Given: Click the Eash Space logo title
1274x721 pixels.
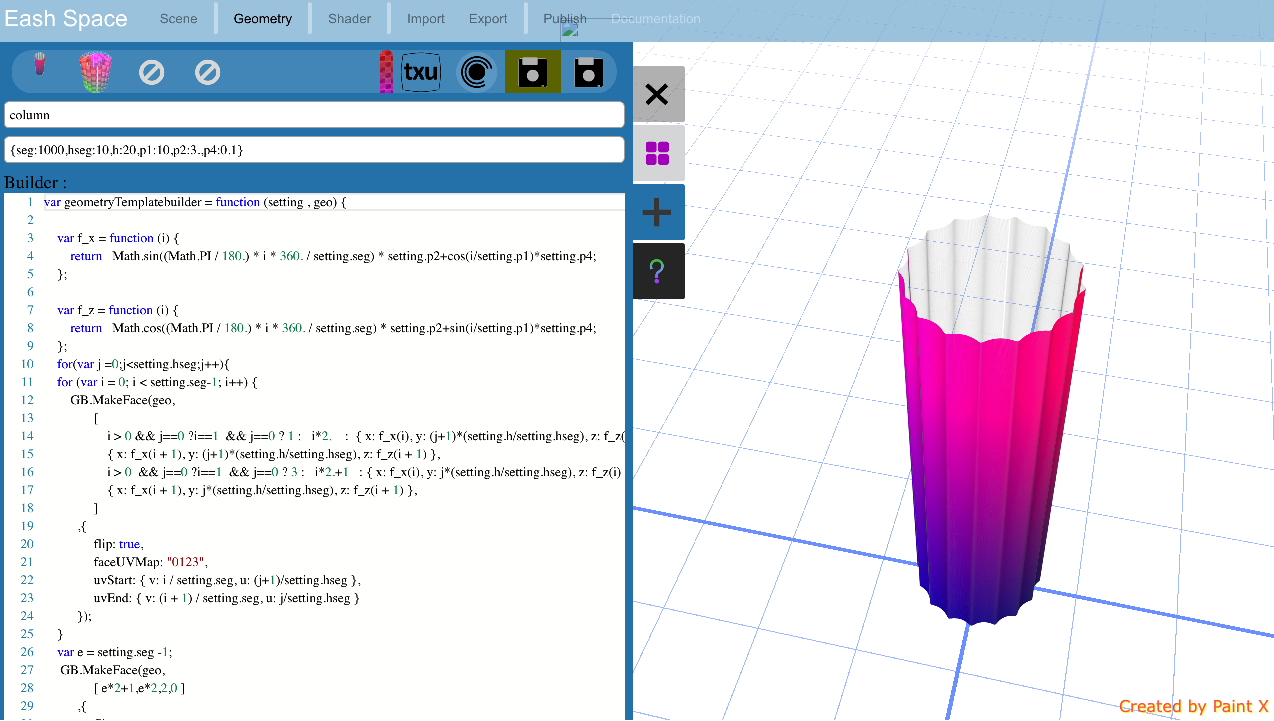Looking at the screenshot, I should pyautogui.click(x=66, y=19).
